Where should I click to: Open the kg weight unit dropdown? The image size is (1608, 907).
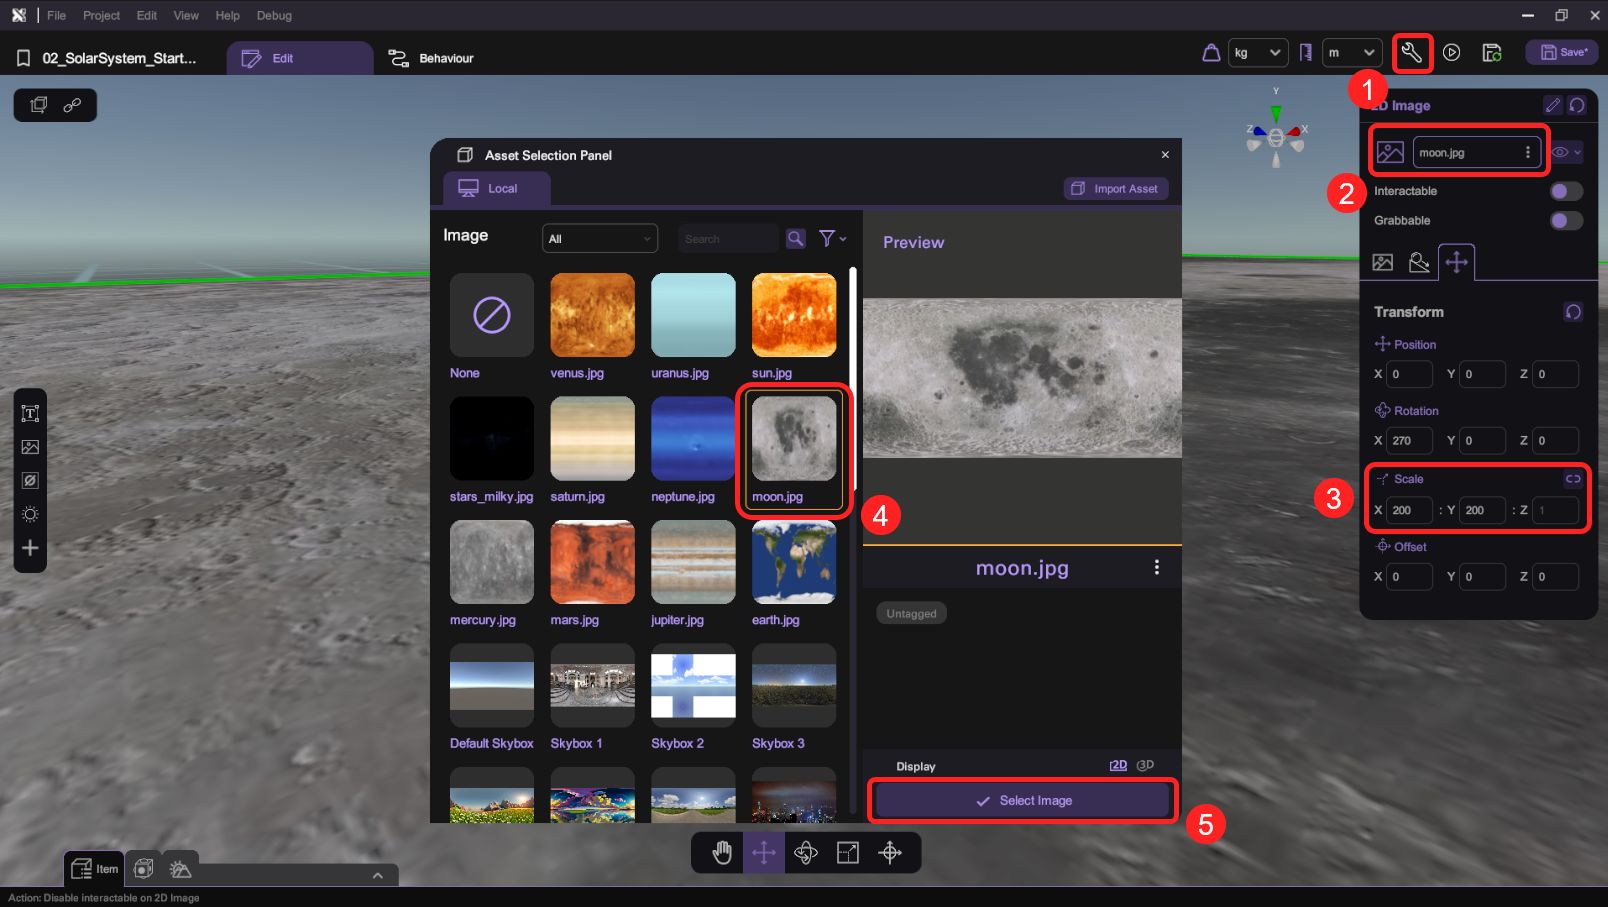pyautogui.click(x=1257, y=53)
